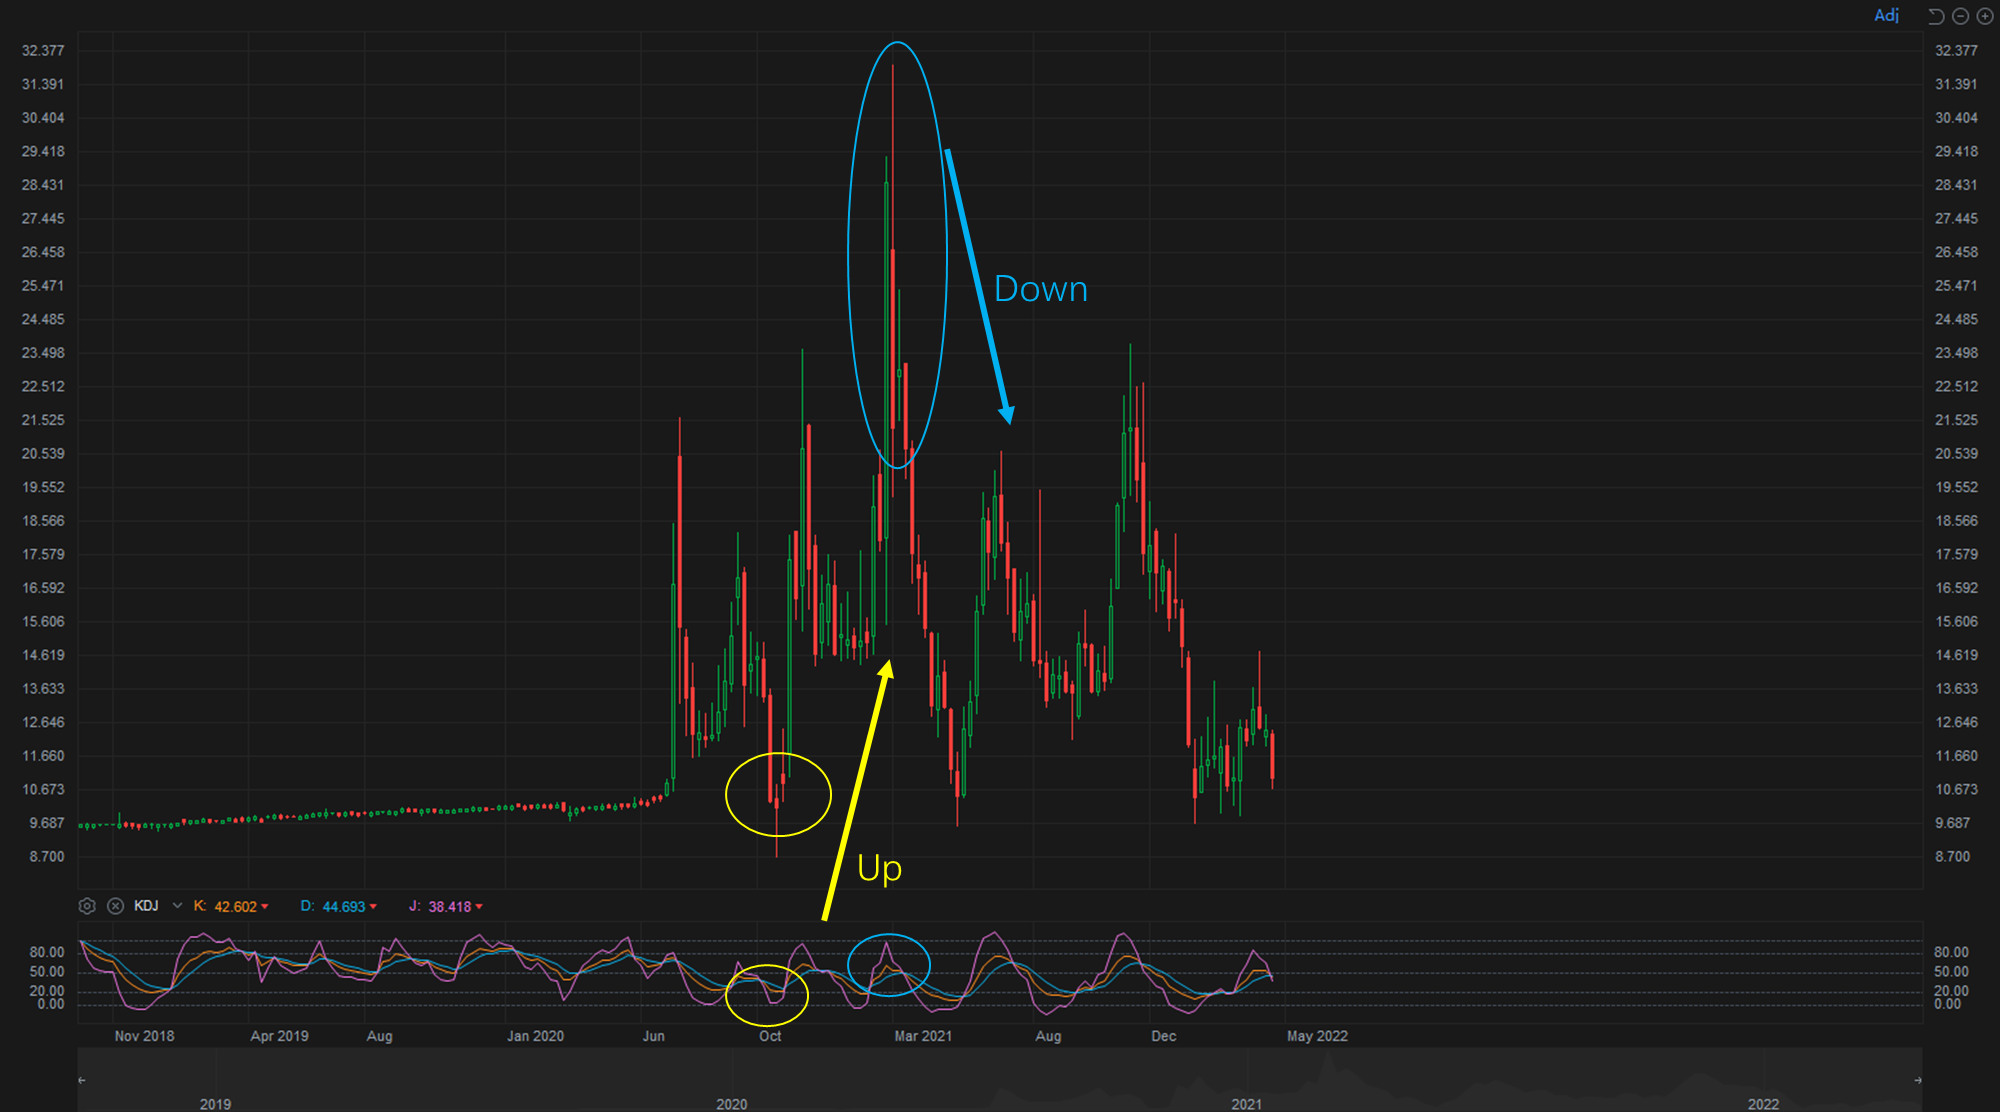Click the 2021 year marker in the navigator
This screenshot has height=1112, width=2000.
[x=1246, y=1104]
